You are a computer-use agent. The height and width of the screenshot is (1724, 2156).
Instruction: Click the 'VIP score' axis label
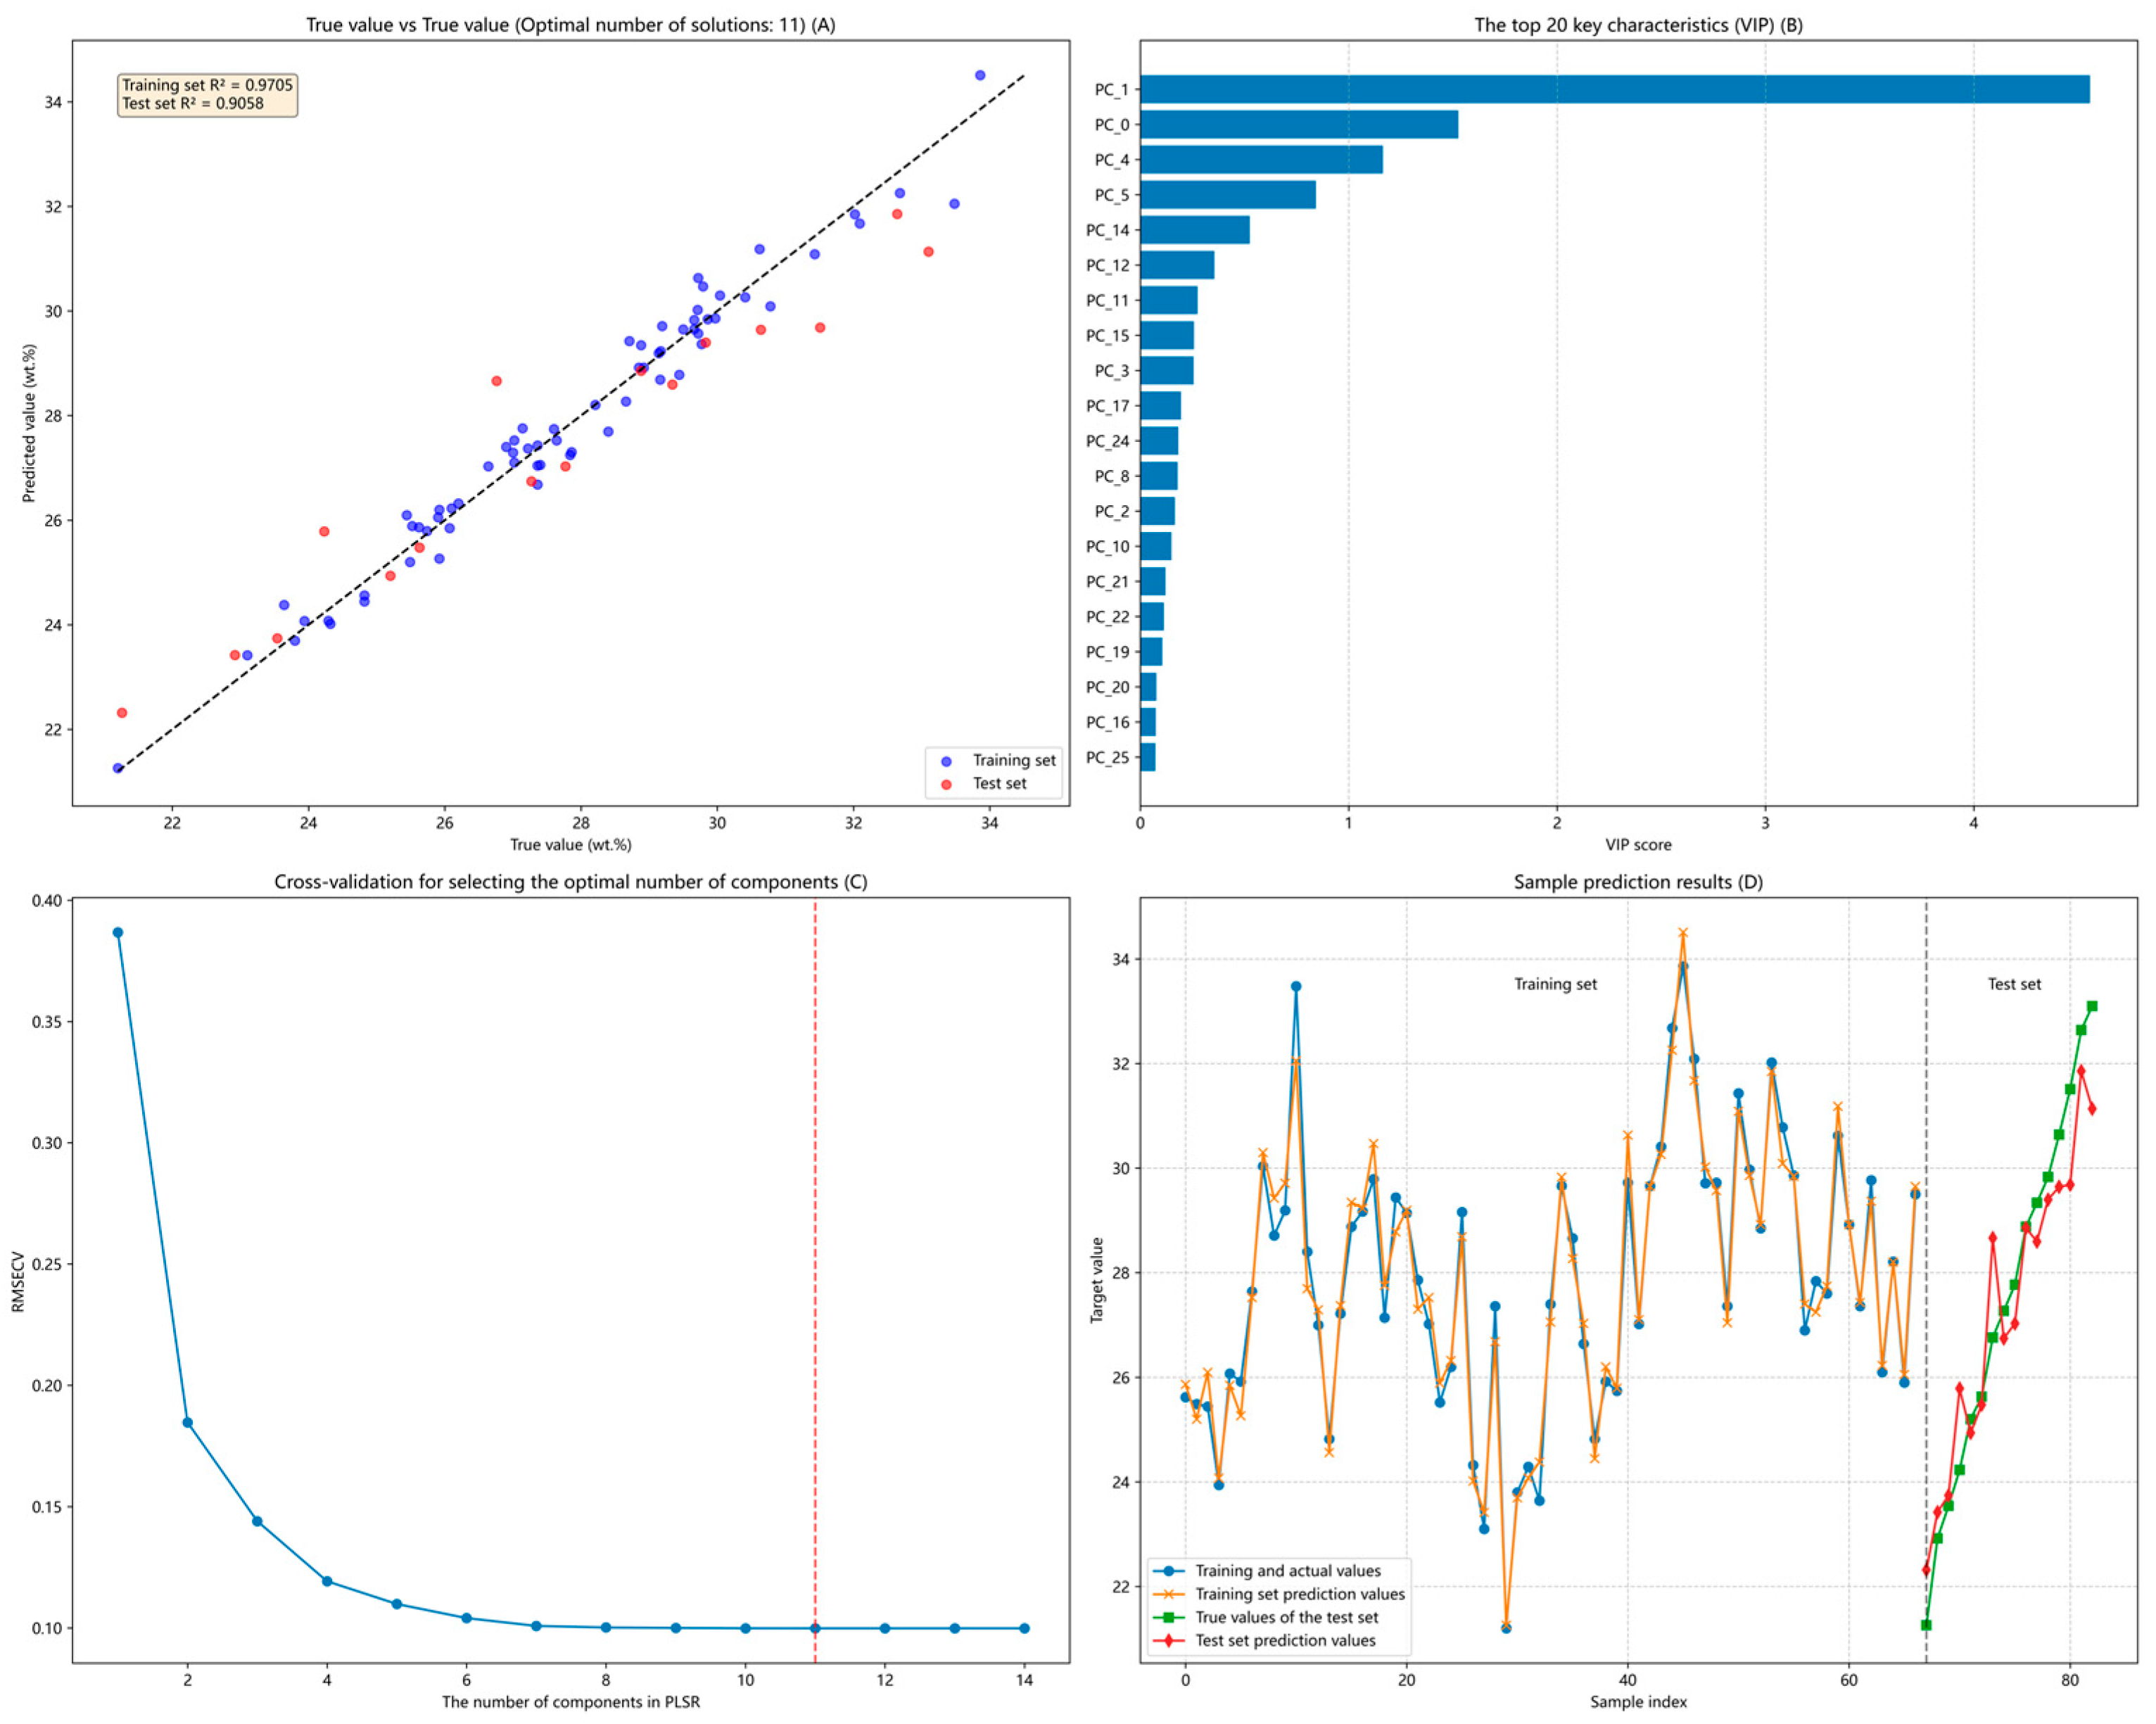(1638, 845)
